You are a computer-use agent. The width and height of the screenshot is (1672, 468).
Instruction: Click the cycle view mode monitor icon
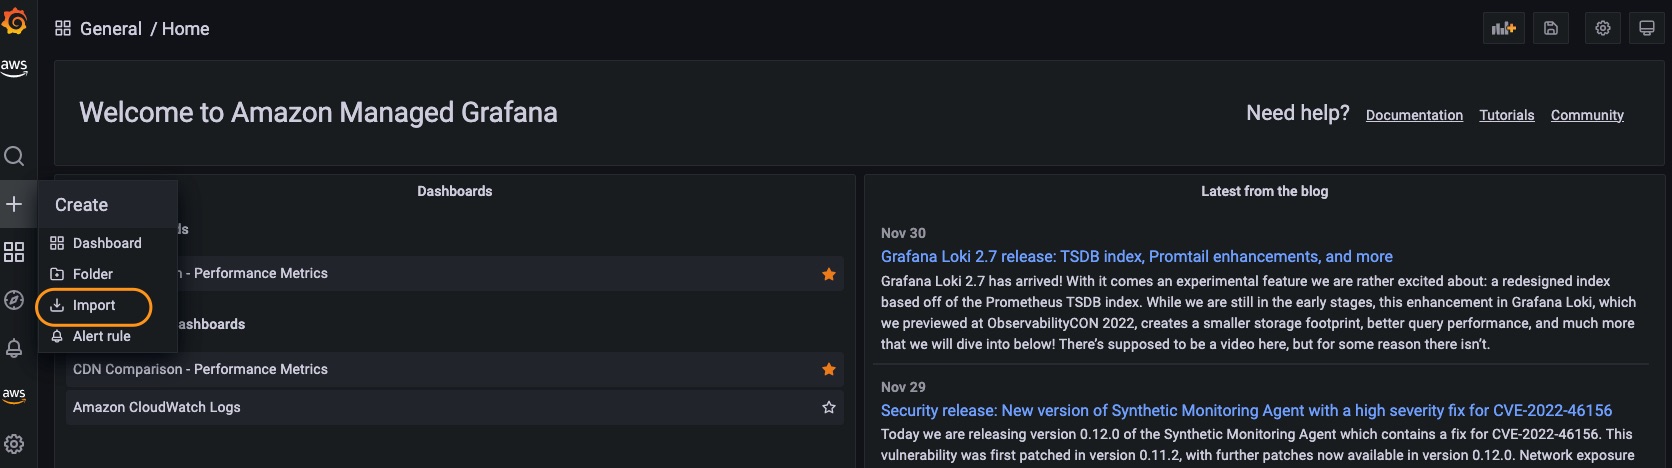tap(1647, 28)
